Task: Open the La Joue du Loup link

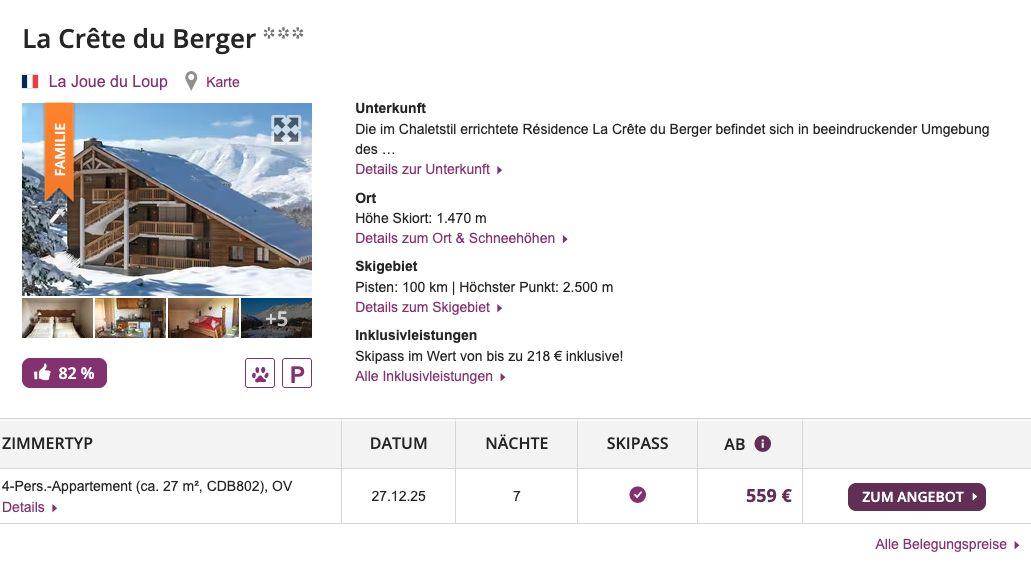Action: [x=108, y=81]
